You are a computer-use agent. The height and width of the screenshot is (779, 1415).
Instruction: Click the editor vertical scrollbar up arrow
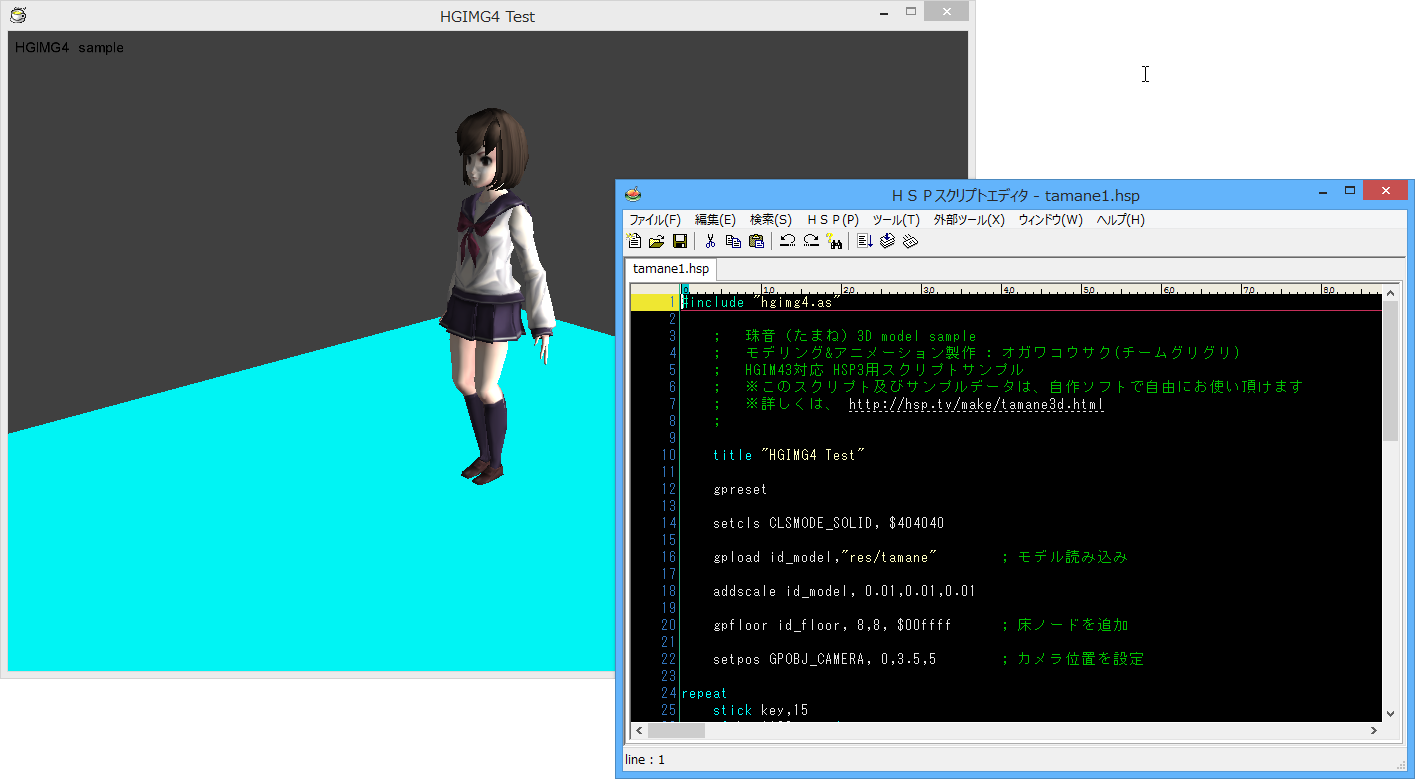click(1390, 292)
